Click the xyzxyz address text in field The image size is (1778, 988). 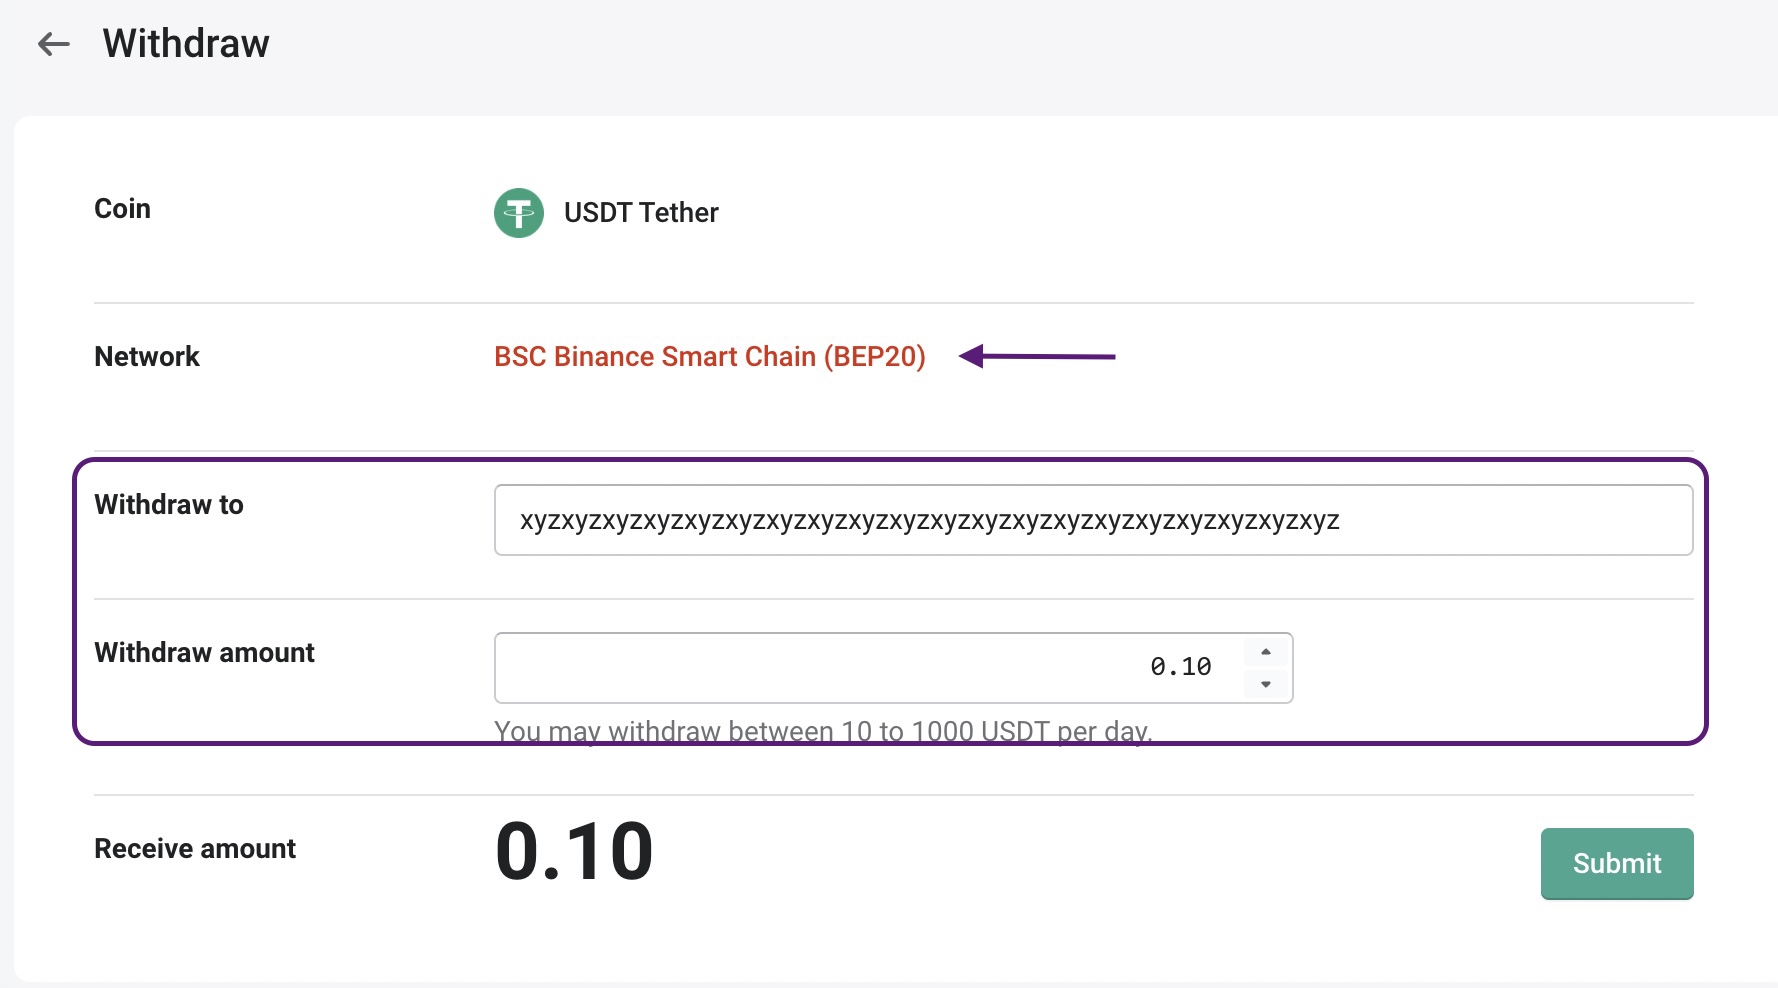[930, 521]
